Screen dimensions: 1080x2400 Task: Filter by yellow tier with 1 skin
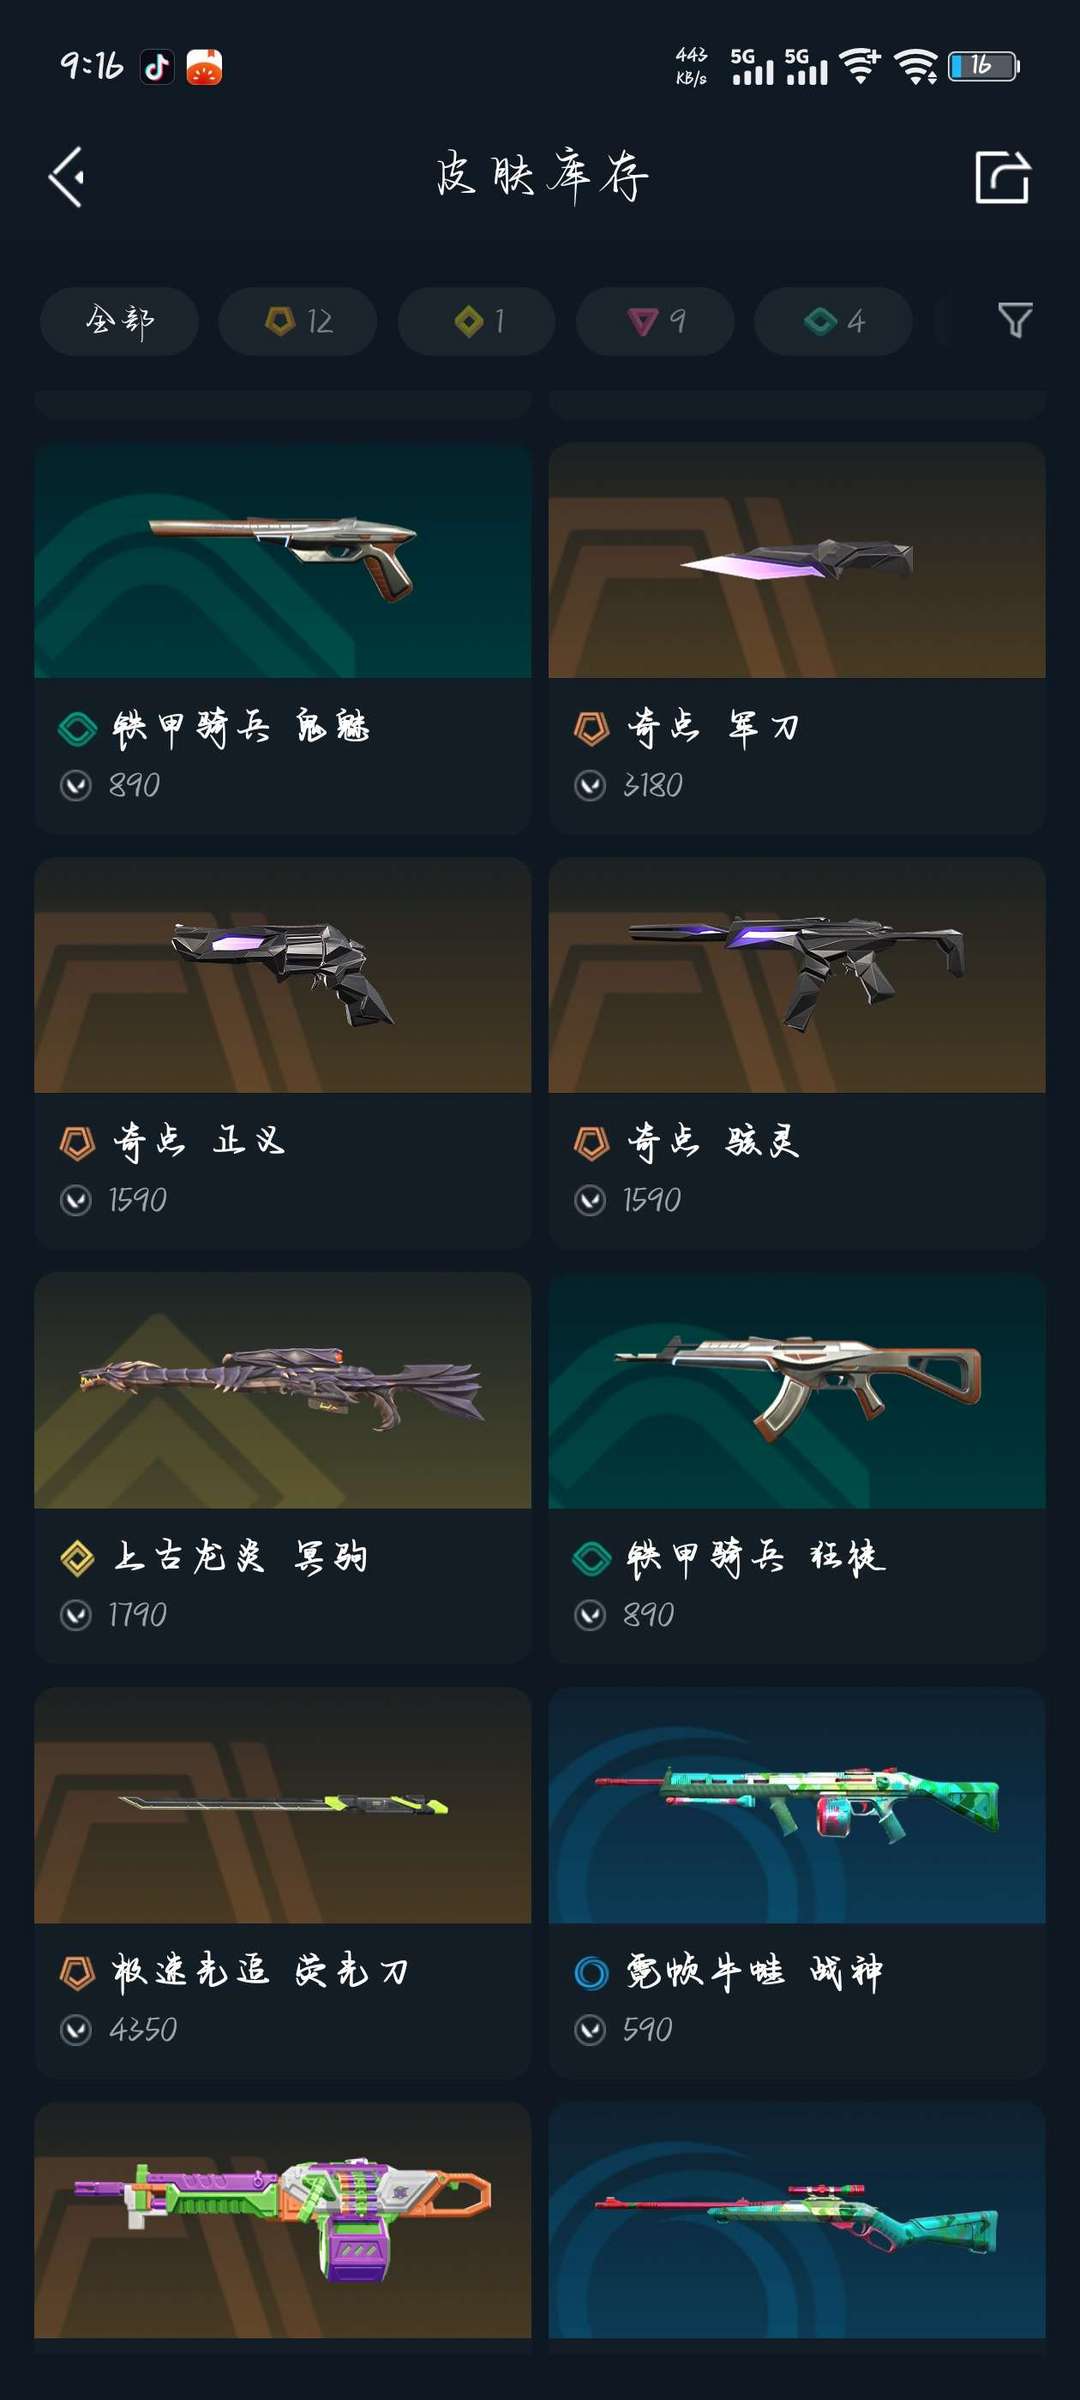tap(477, 321)
